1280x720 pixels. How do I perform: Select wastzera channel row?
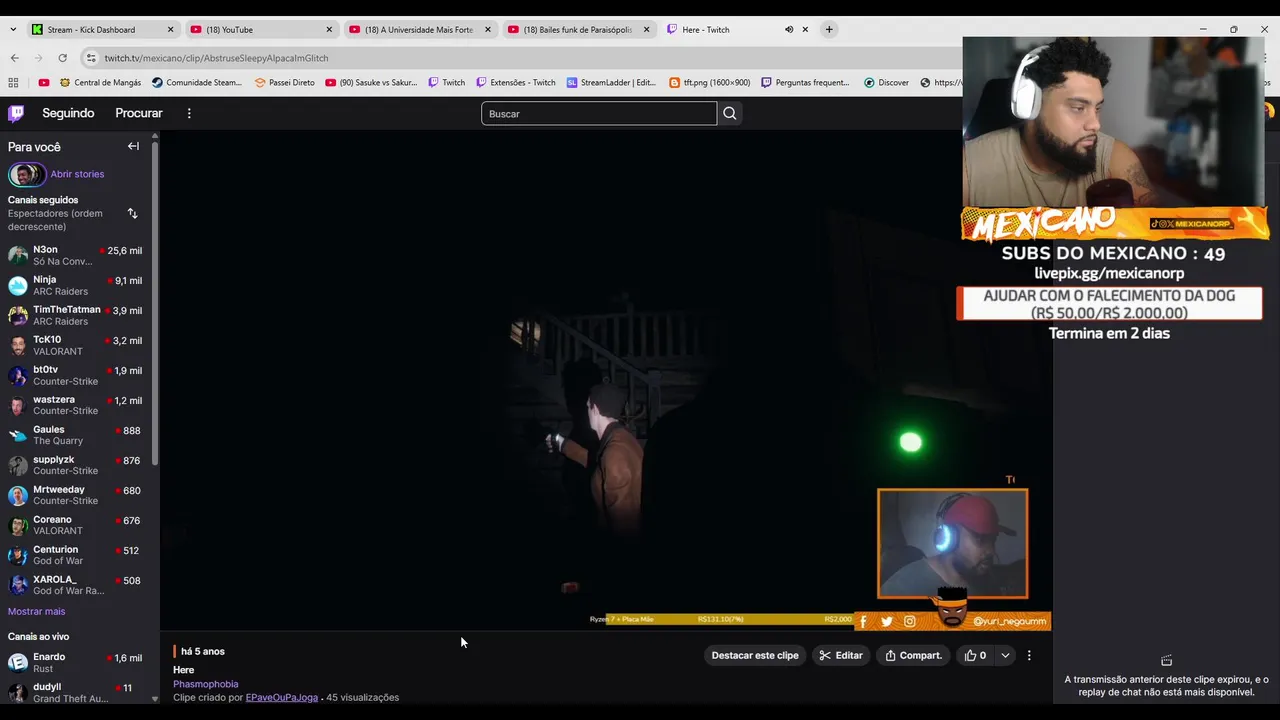pyautogui.click(x=76, y=406)
